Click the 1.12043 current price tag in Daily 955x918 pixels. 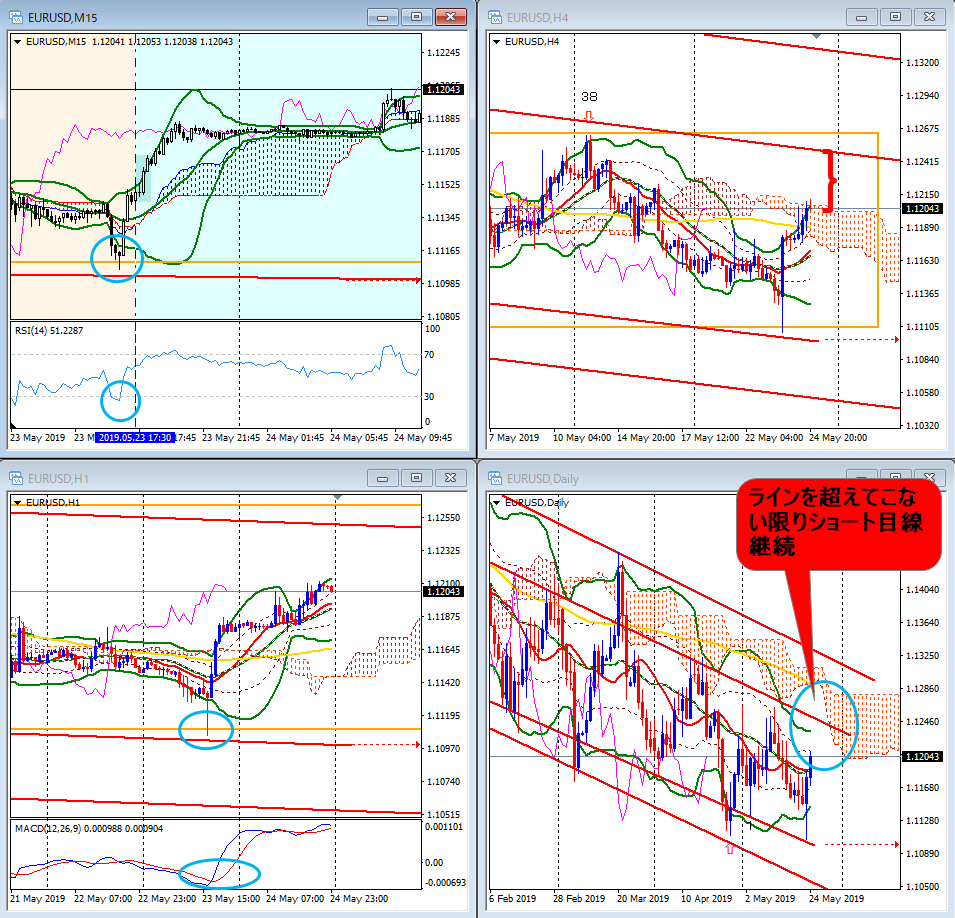tap(922, 756)
